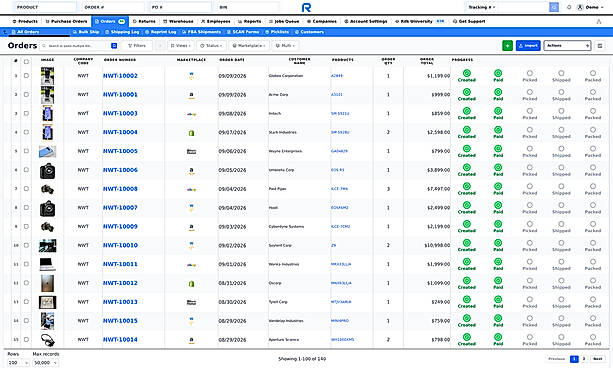Screen dimensions: 613x368
Task: Click the ORDER # search field at top
Action: (113, 7)
